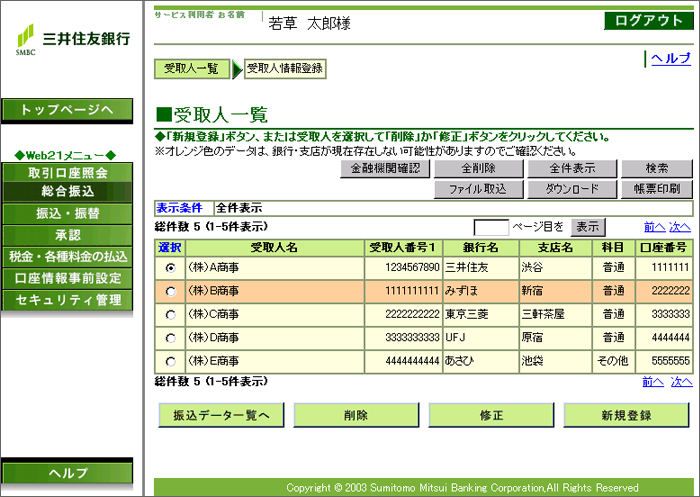Open 取引口座照会 menu item
The width and height of the screenshot is (700, 497).
pos(67,173)
